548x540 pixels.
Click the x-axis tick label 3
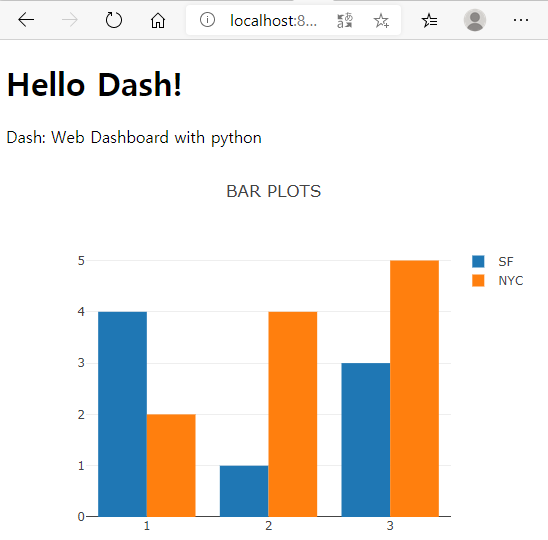(x=390, y=526)
